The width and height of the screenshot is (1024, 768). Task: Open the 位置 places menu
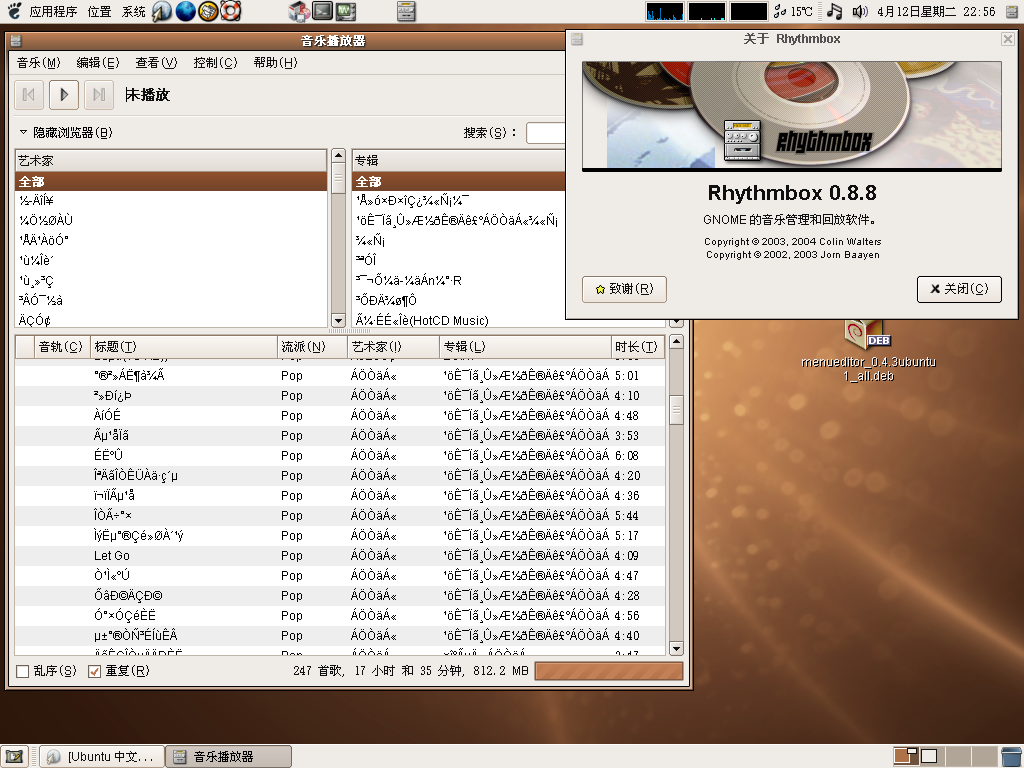coord(99,11)
